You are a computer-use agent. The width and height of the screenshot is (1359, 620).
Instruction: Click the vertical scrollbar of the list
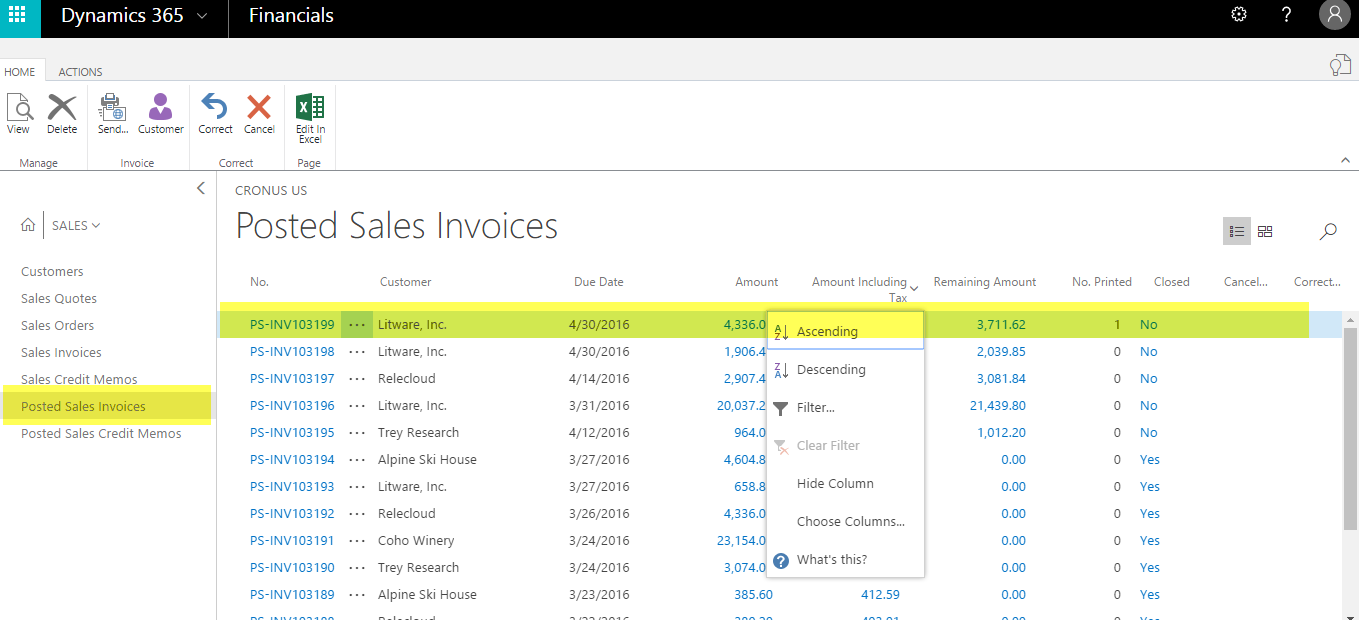pyautogui.click(x=1350, y=430)
